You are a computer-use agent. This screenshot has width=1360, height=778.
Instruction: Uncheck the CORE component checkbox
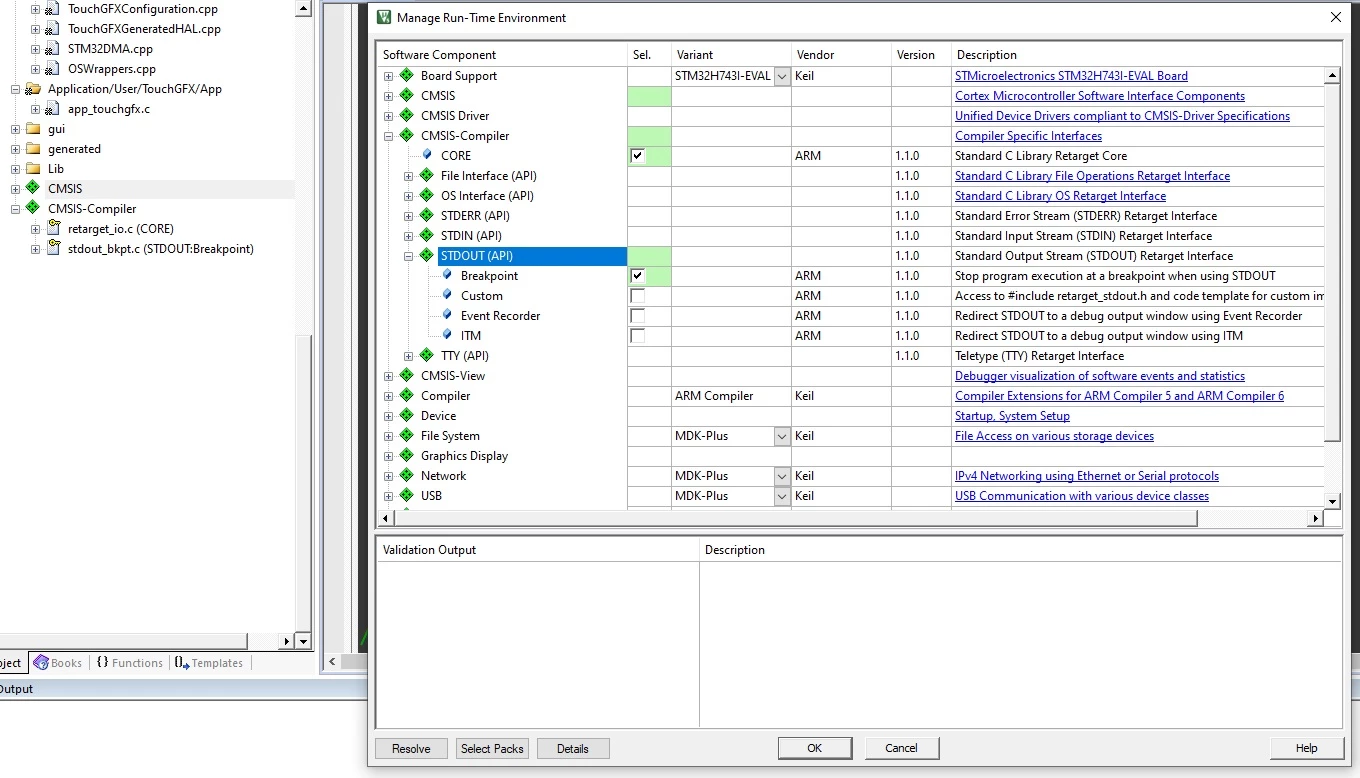tap(637, 156)
